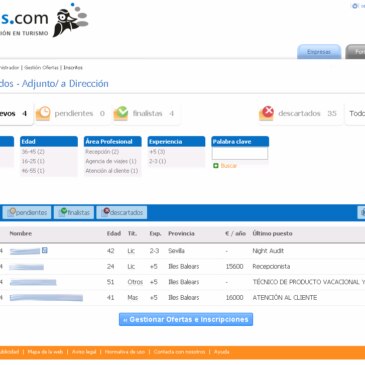This screenshot has height=365, width=365.
Task: Select the descartados 35 tab
Action: (299, 114)
